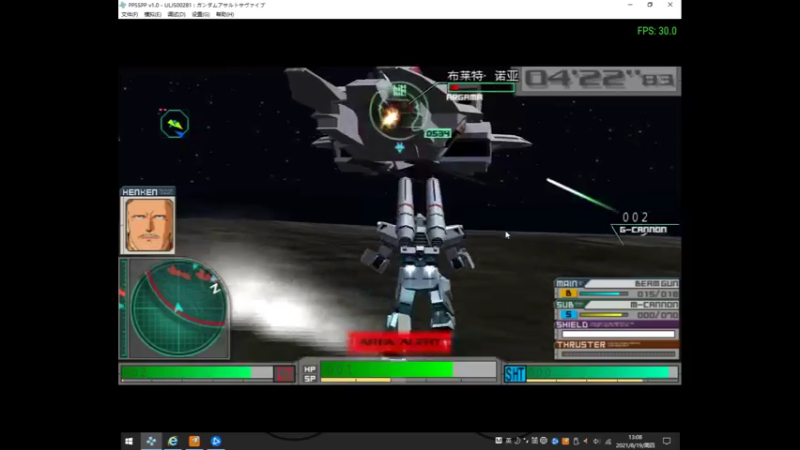Click the M-CANNON ammo count readout

pos(657,315)
